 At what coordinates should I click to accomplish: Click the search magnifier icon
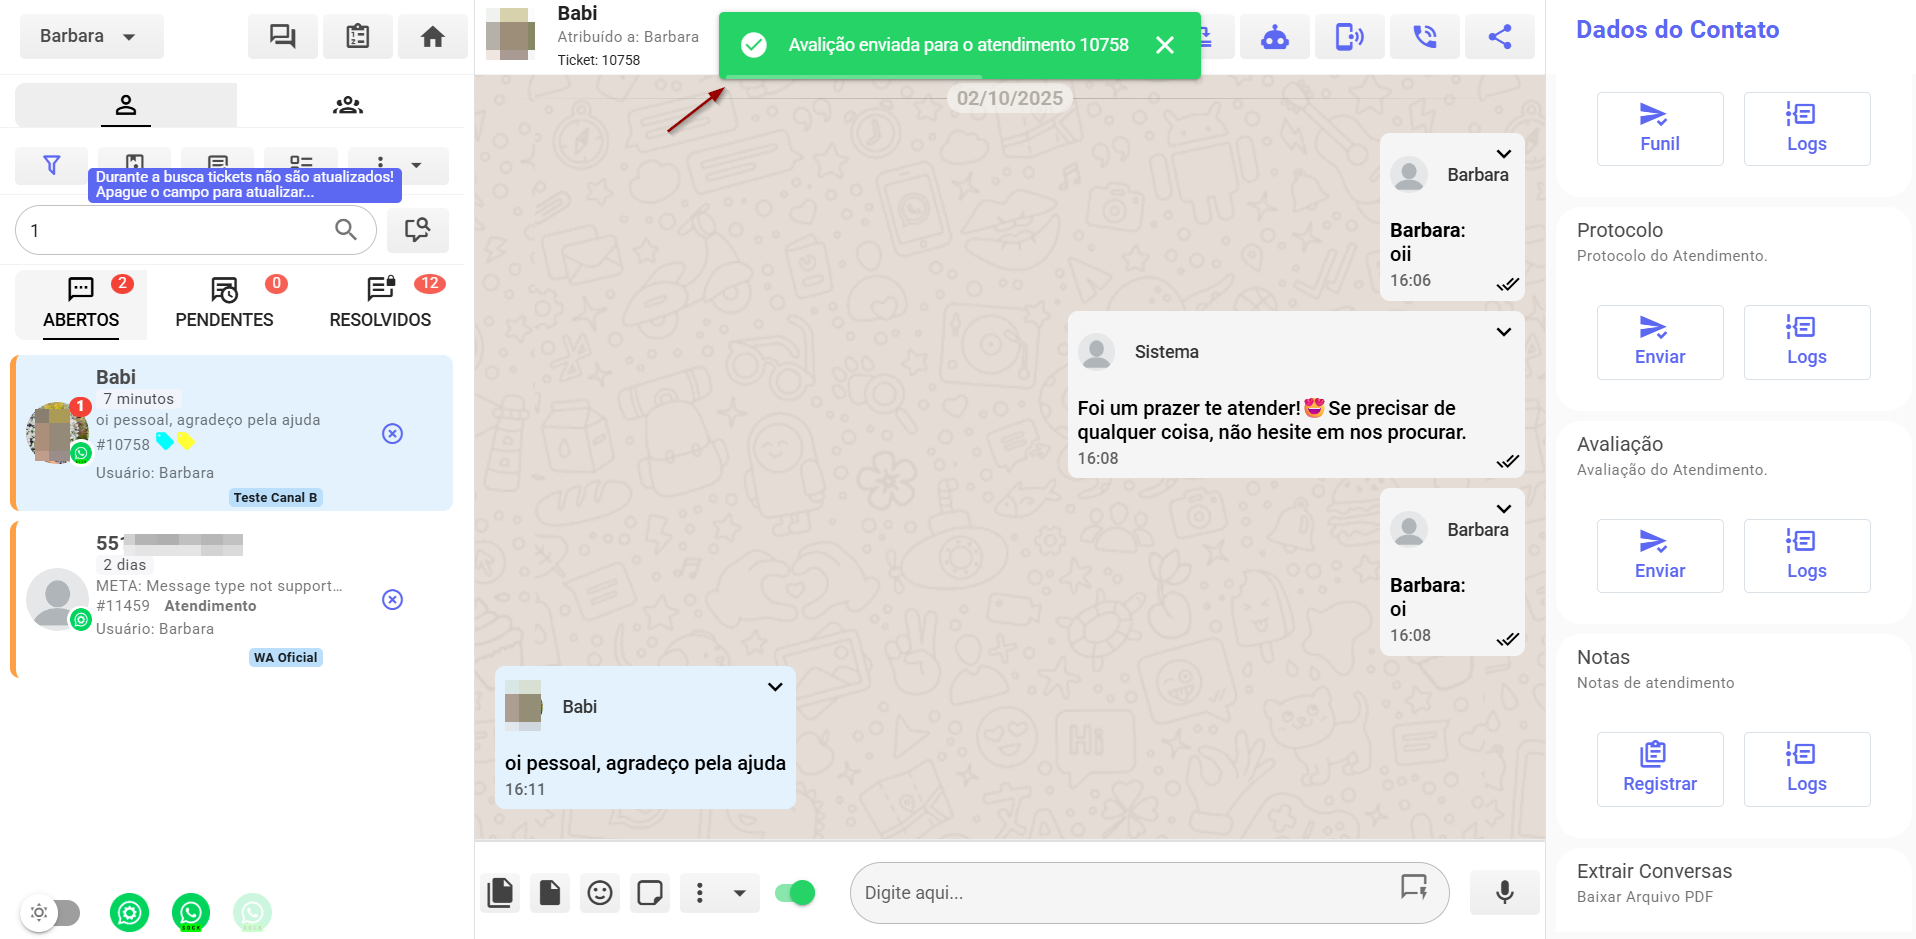coord(346,230)
